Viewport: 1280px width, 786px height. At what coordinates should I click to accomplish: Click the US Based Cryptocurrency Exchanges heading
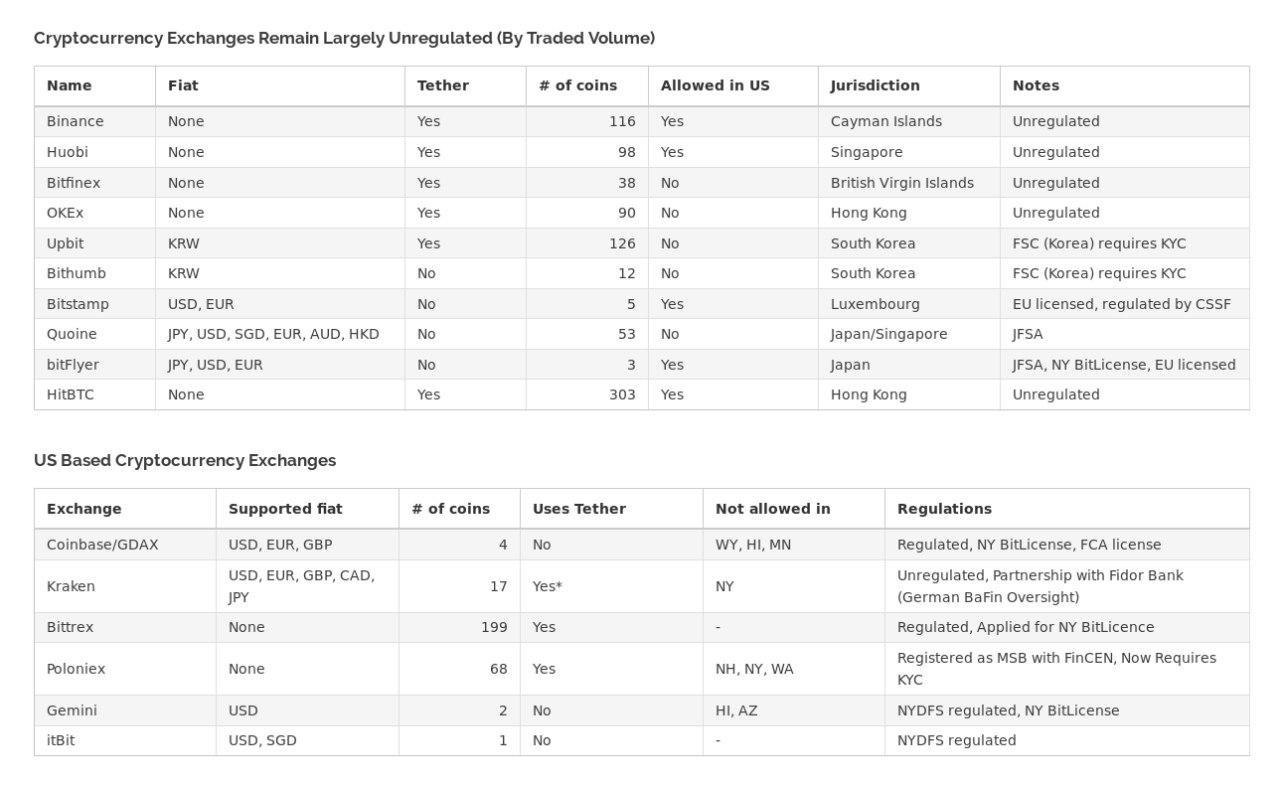[185, 461]
